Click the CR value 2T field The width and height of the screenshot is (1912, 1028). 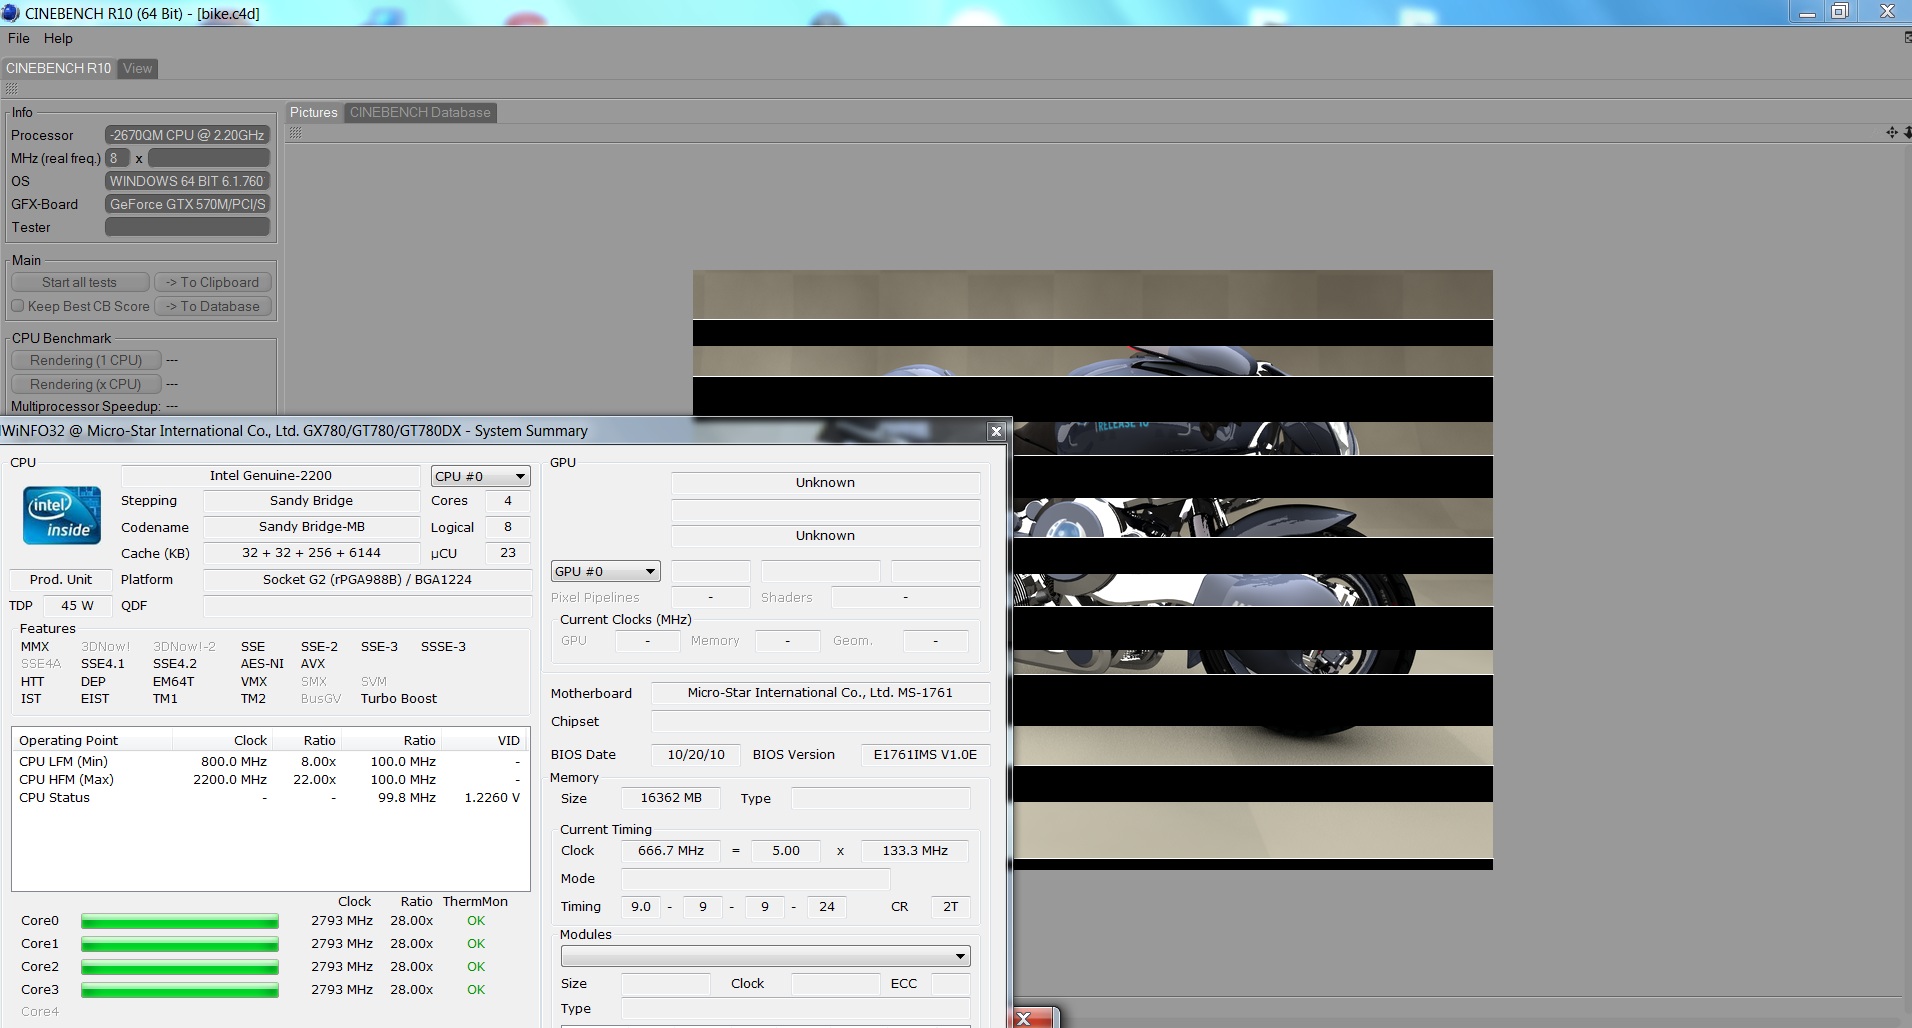click(x=950, y=907)
